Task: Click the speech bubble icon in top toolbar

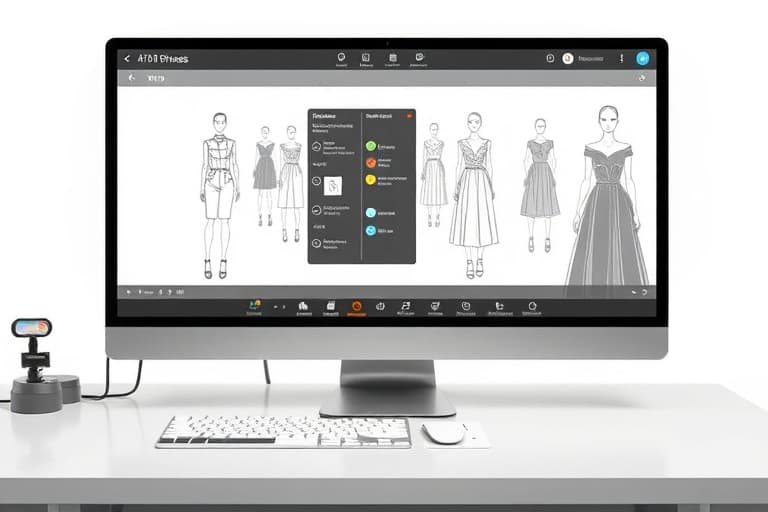Action: click(341, 57)
